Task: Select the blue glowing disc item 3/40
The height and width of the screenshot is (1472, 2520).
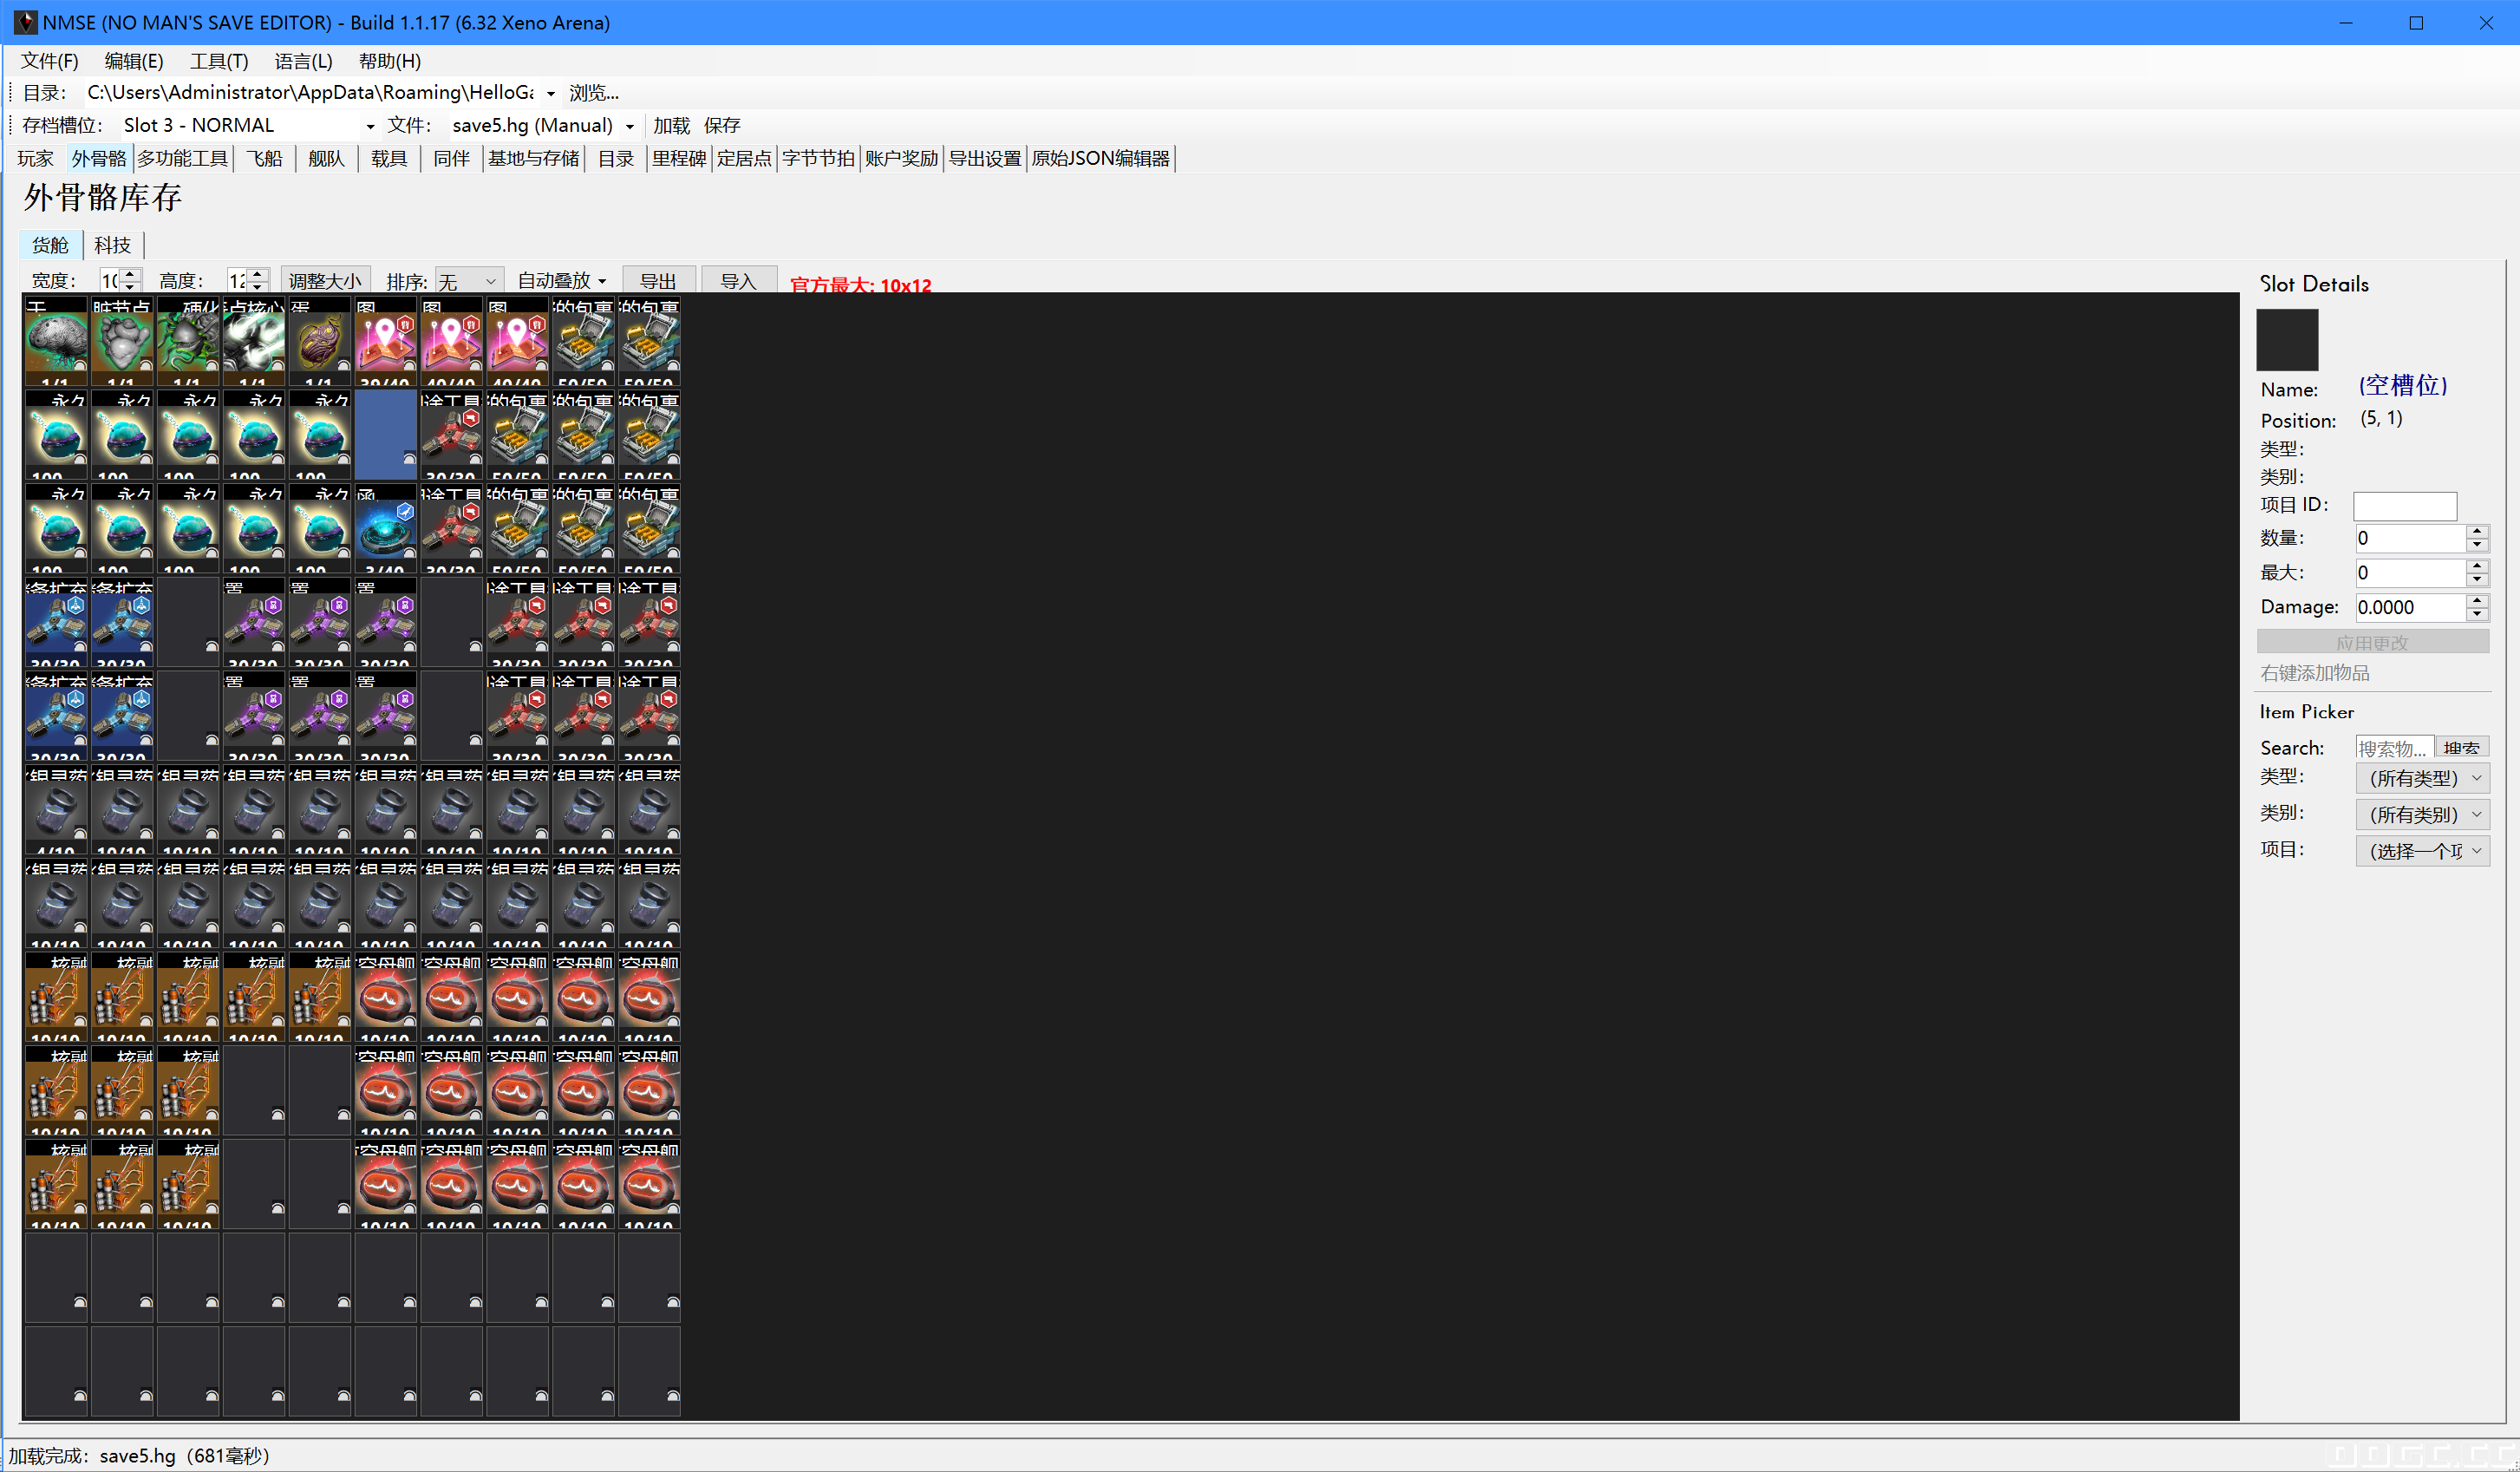Action: click(386, 529)
